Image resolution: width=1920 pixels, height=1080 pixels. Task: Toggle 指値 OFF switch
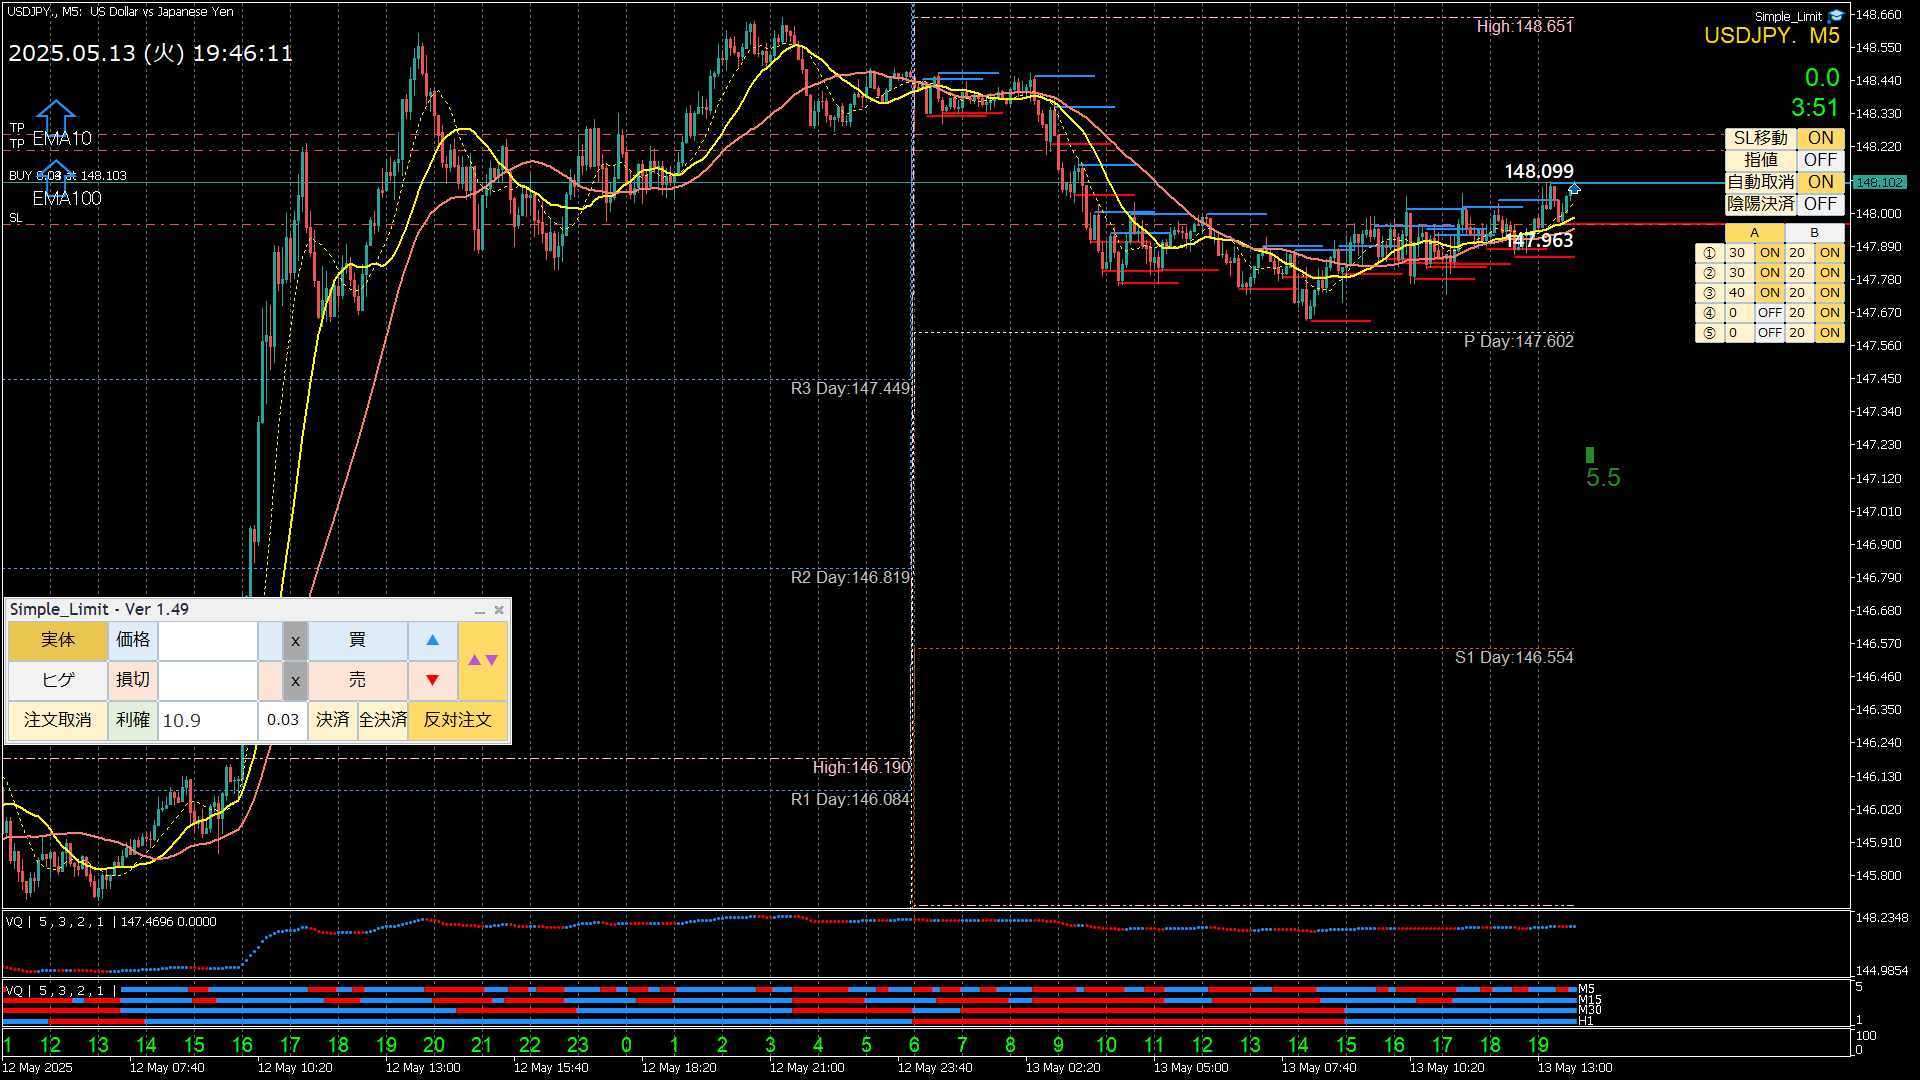[1820, 160]
